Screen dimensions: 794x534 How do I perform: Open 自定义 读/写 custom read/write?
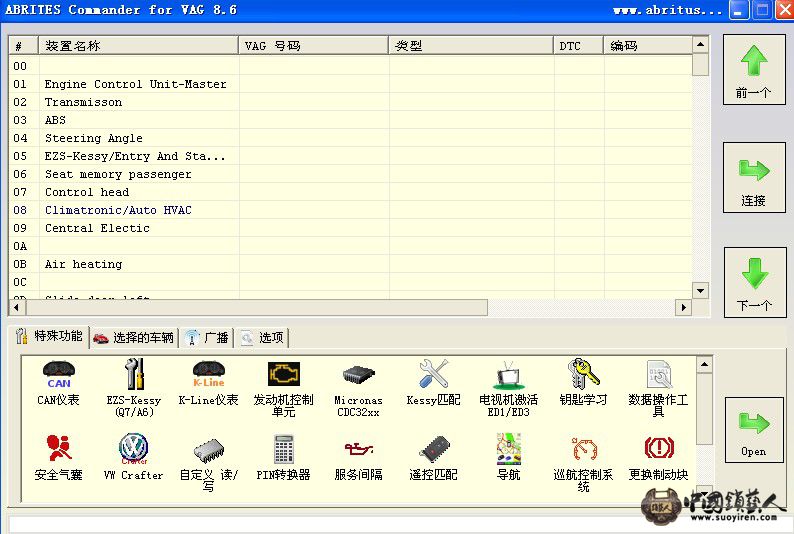coord(208,464)
